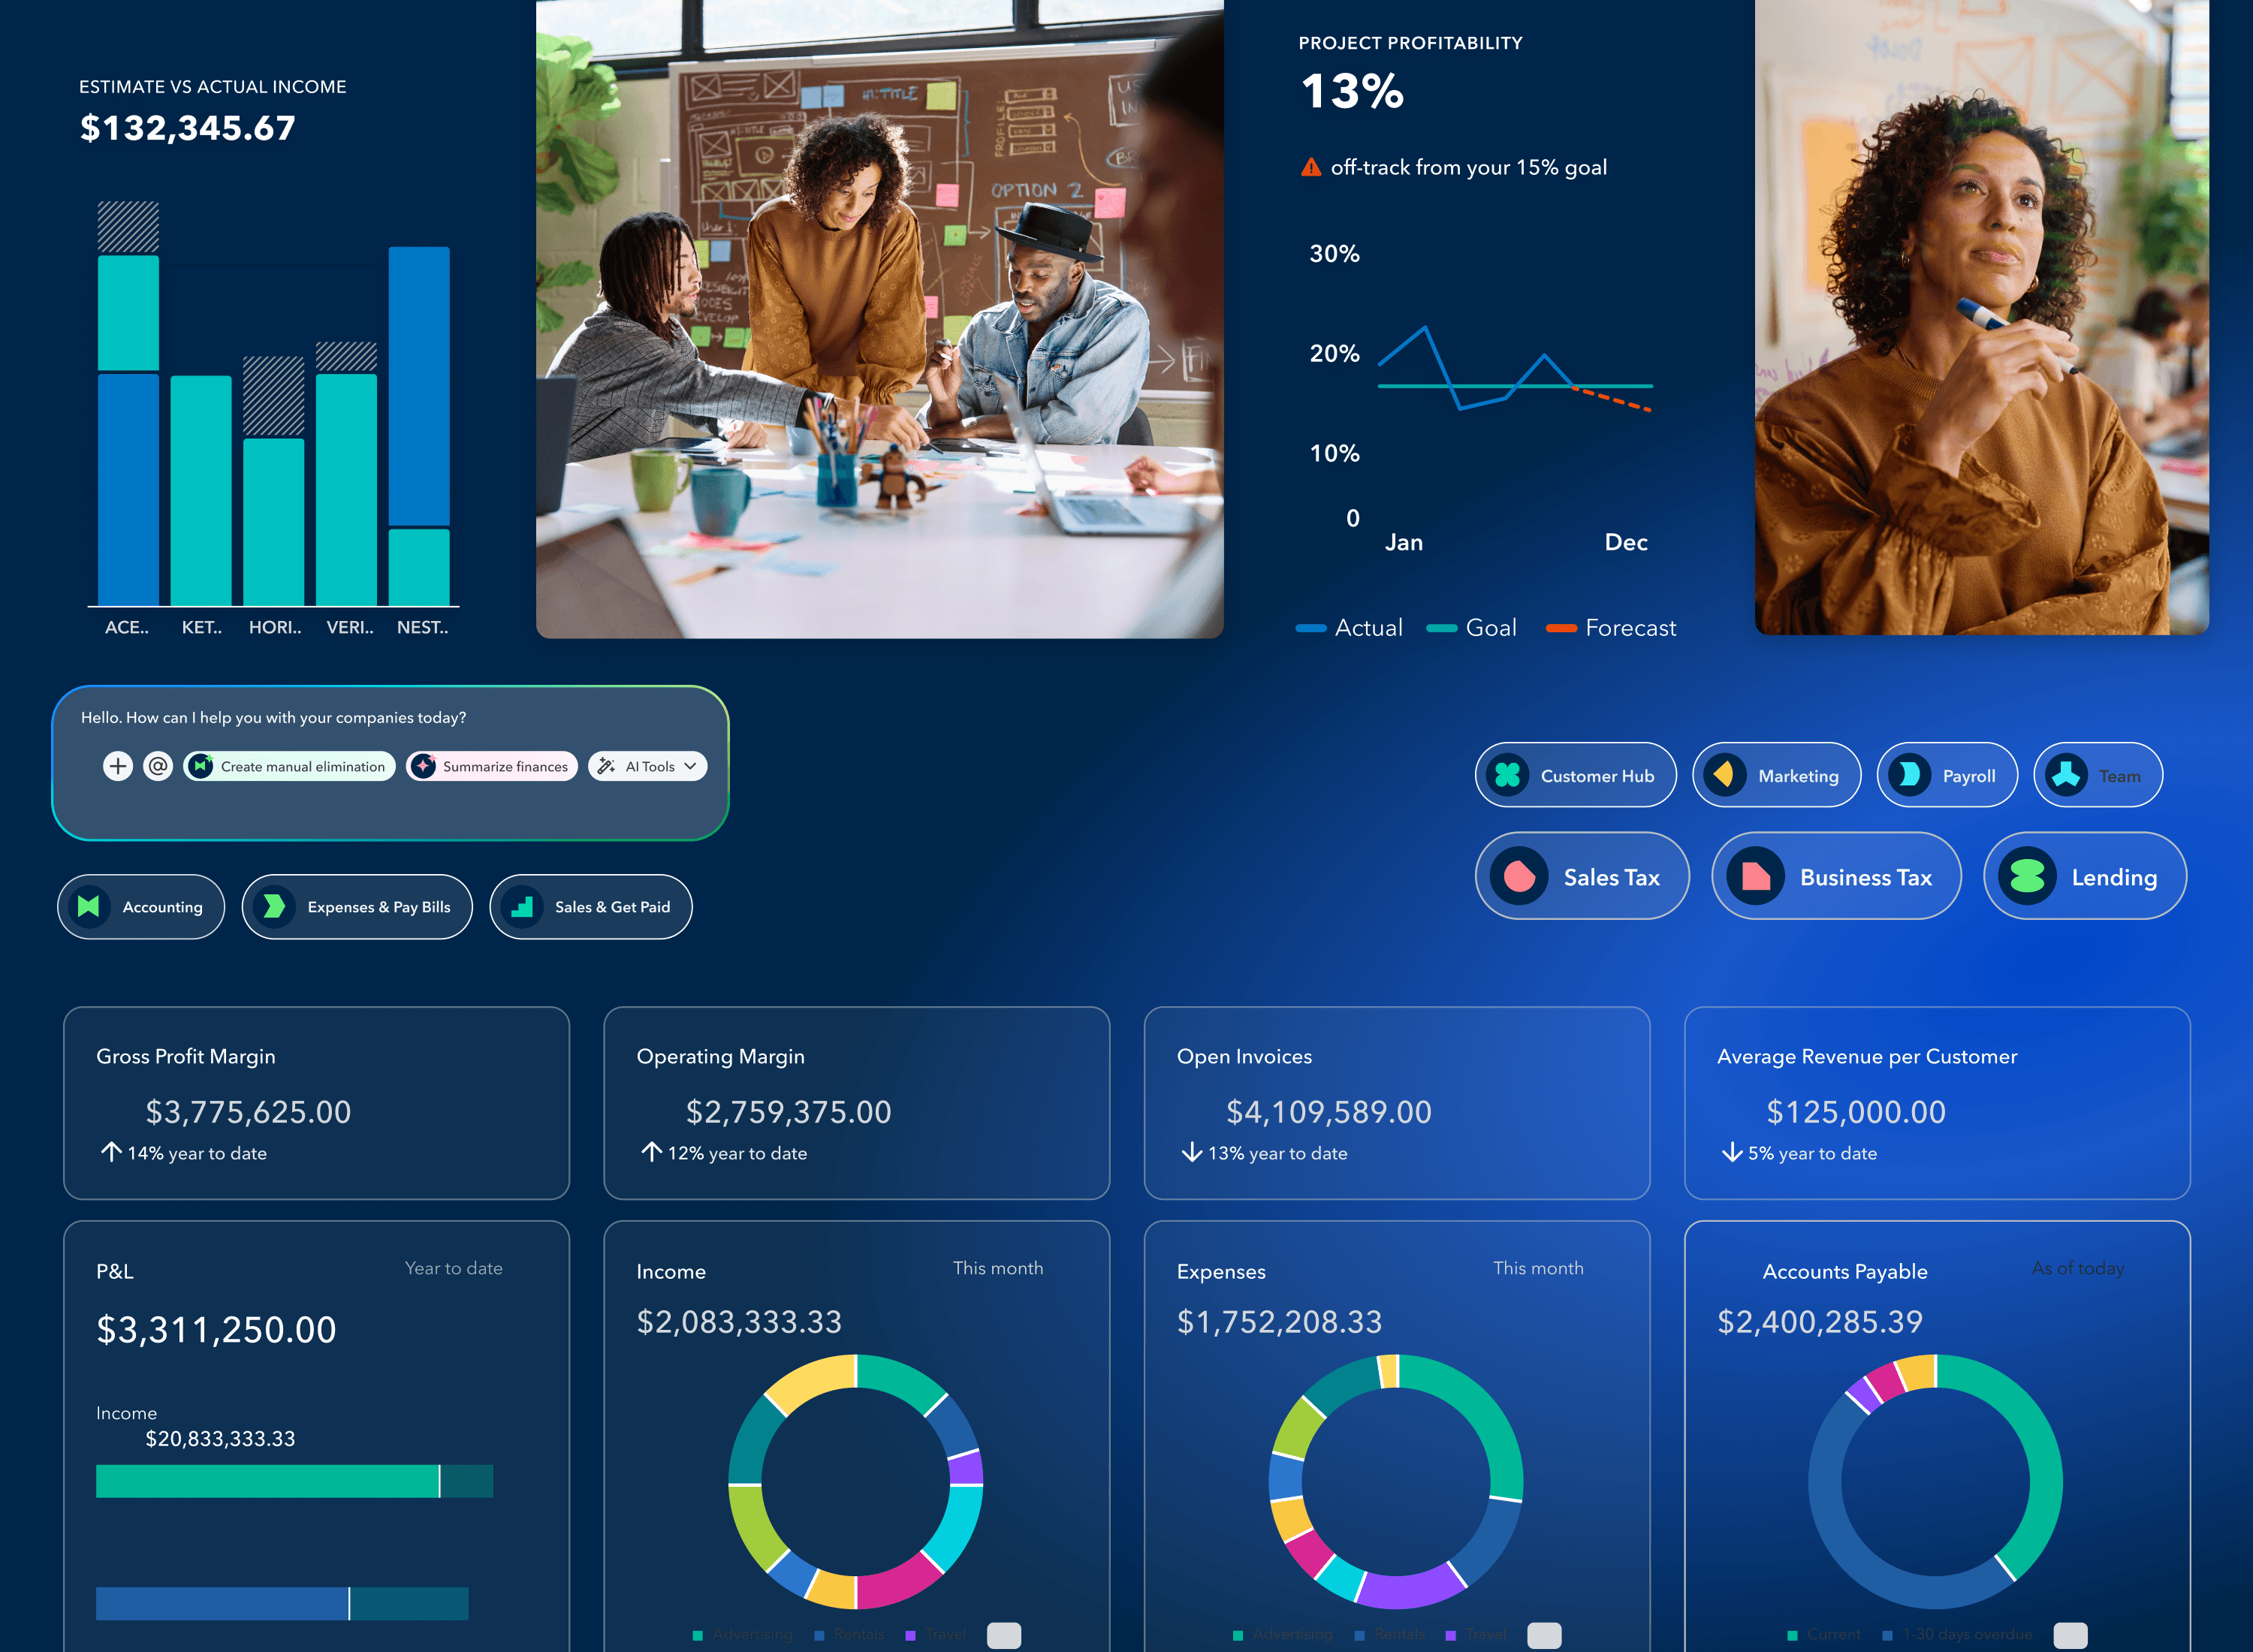This screenshot has height=1652, width=2253.
Task: Click the Summarize finances chip
Action: (x=492, y=766)
